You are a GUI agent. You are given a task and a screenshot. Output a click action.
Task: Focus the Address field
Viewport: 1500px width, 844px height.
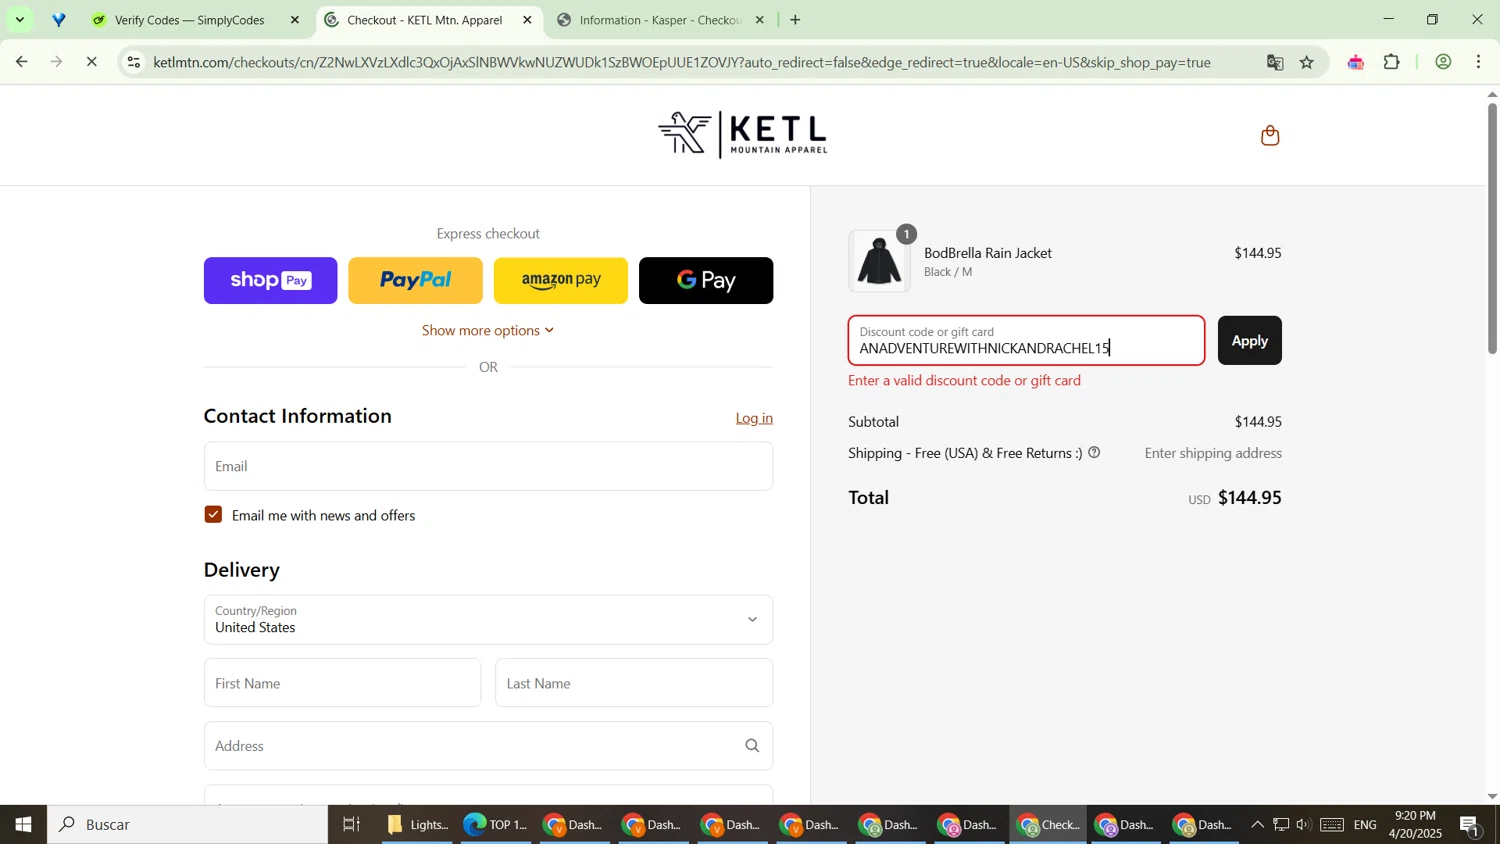pyautogui.click(x=488, y=746)
